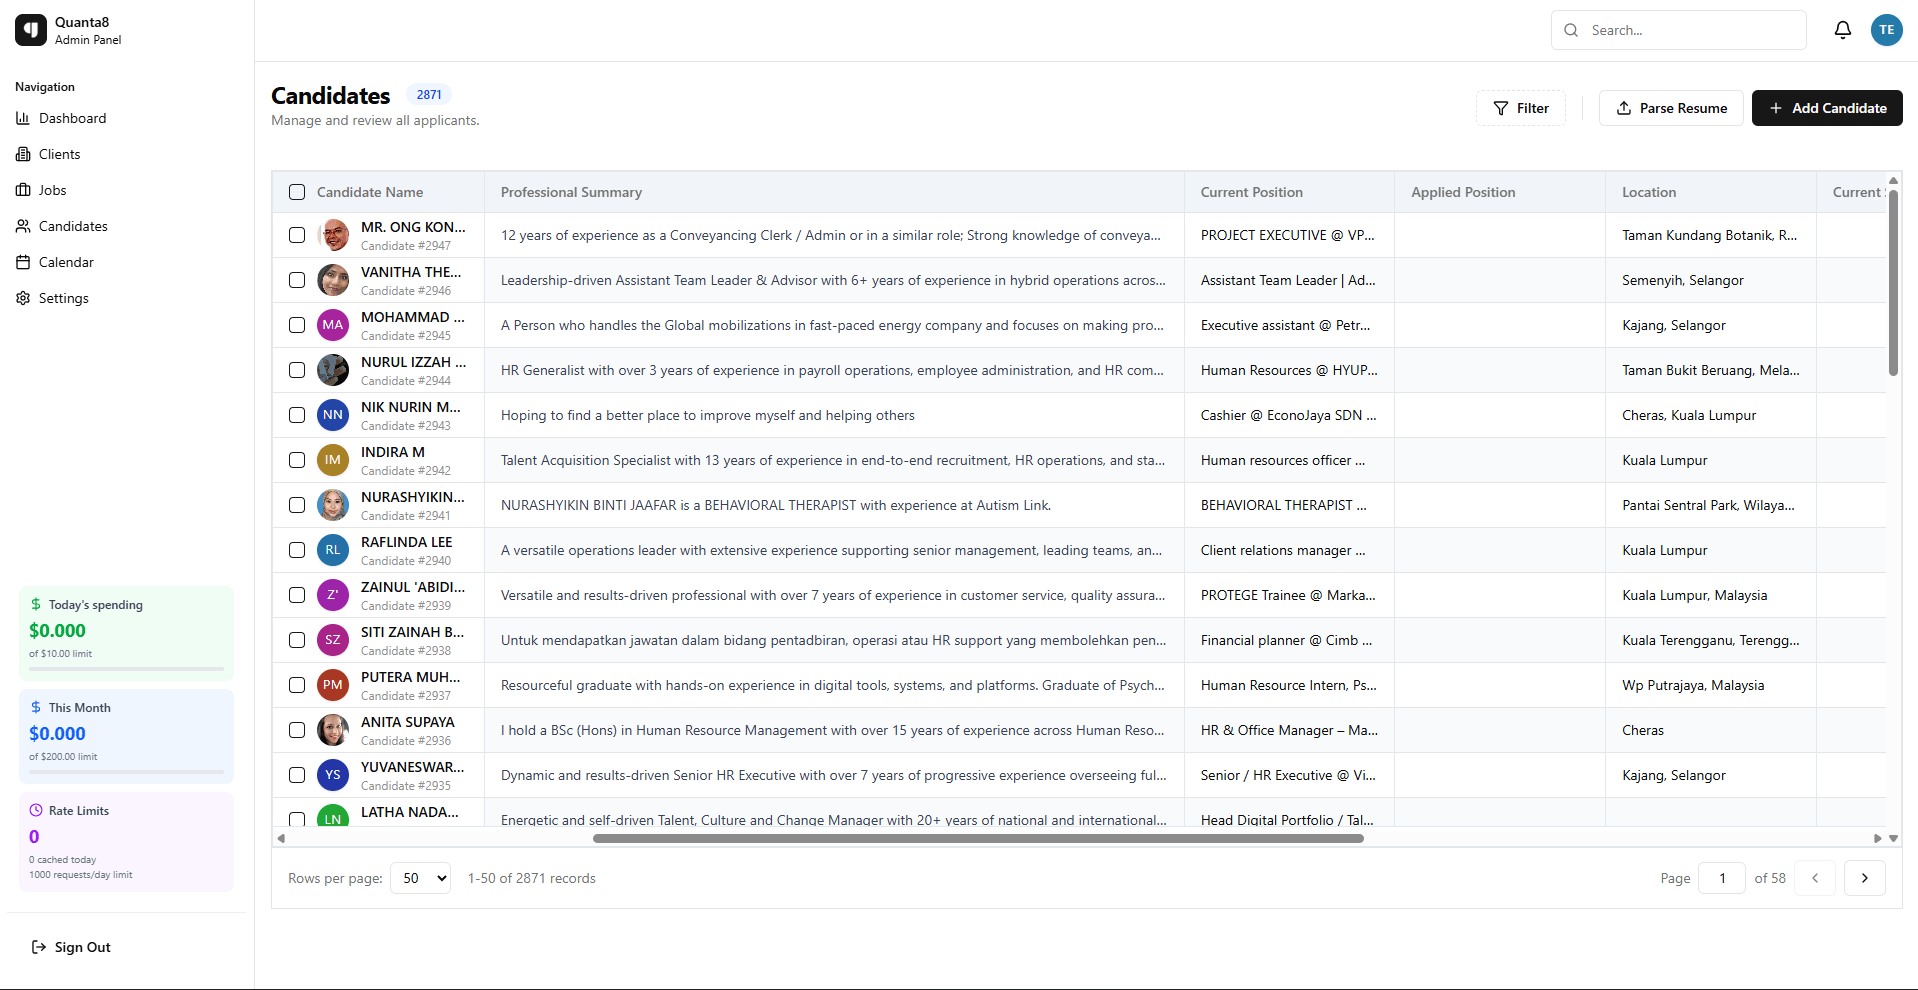Select the Dashboard navigation icon
The height and width of the screenshot is (990, 1918).
click(x=22, y=118)
